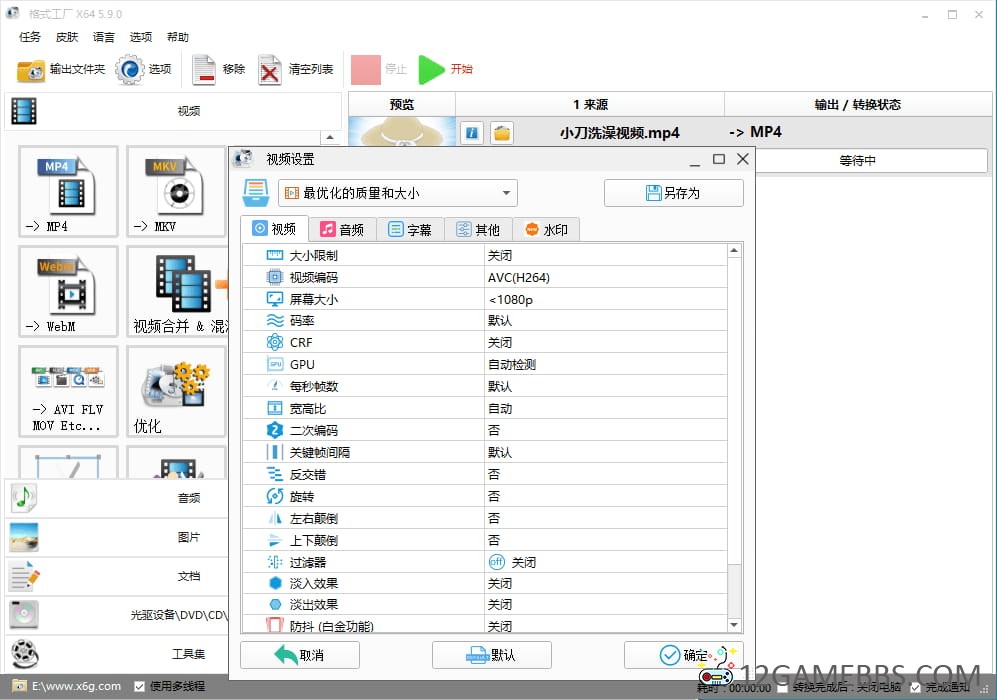Switch to the 字幕 tab
This screenshot has height=700, width=997.
411,230
